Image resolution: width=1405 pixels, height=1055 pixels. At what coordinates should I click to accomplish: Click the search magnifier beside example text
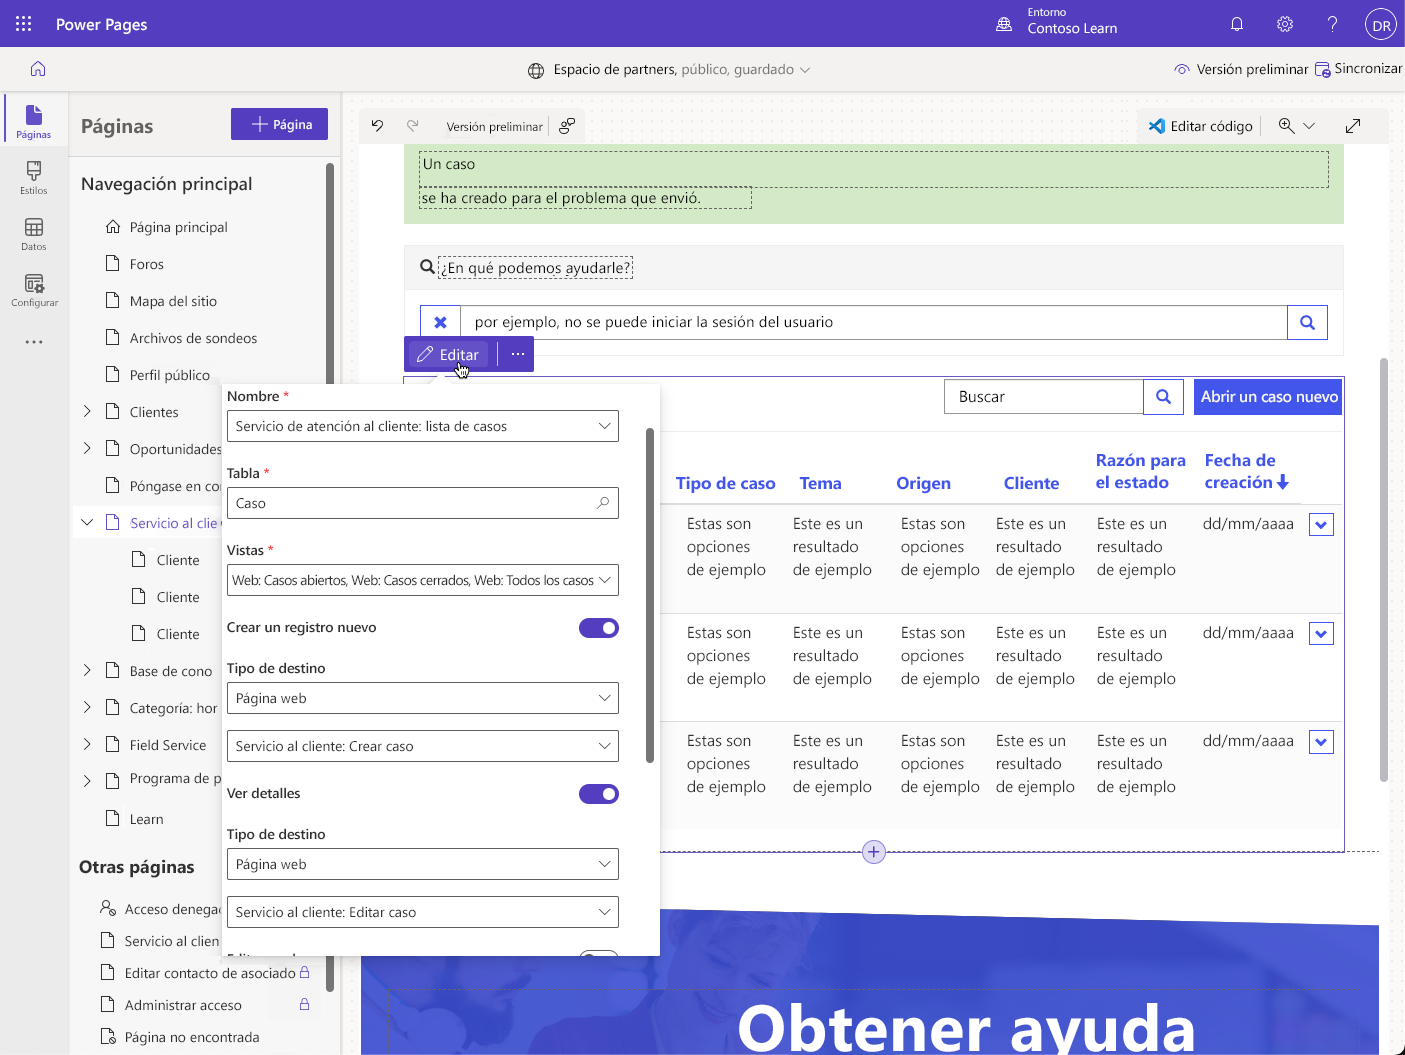(1307, 322)
